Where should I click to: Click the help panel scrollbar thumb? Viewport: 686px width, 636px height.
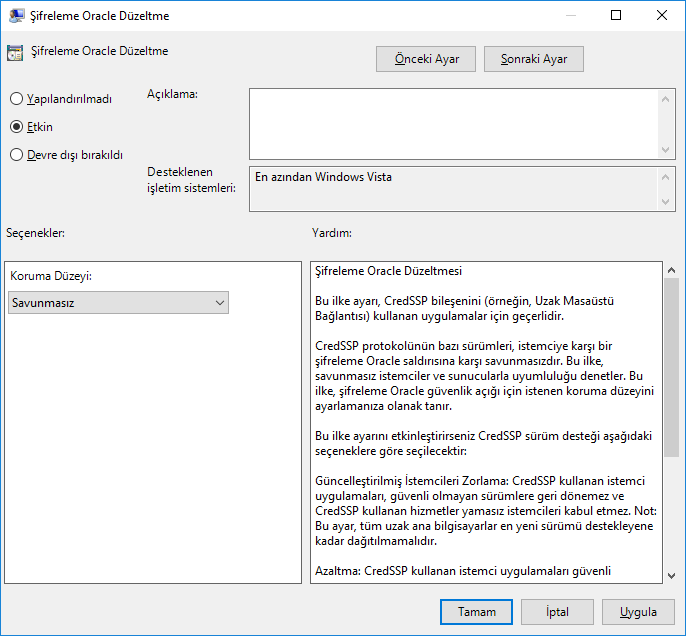[672, 367]
